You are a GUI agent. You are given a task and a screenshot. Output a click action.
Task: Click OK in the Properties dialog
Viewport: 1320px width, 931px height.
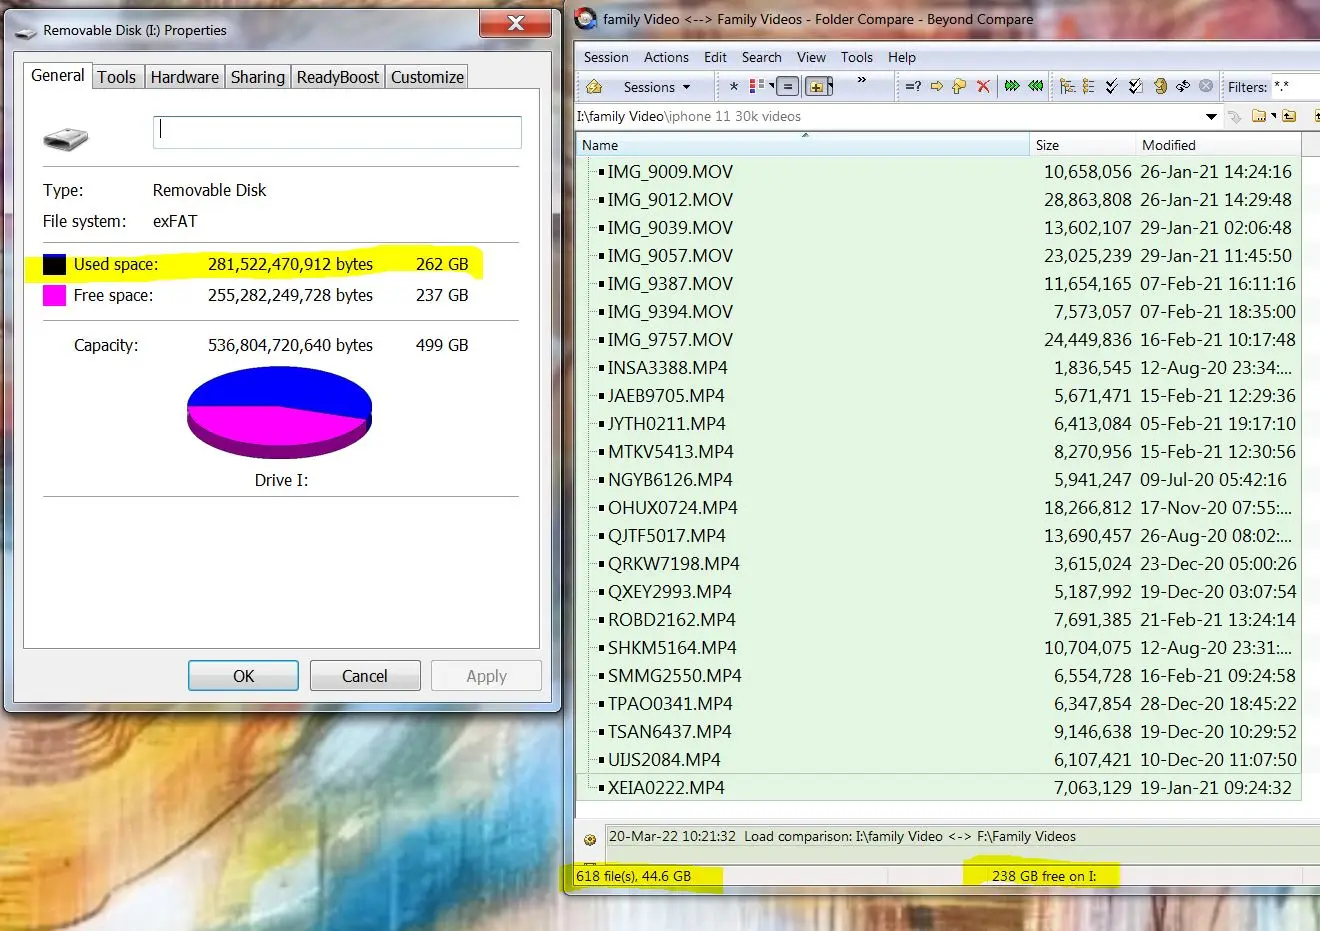click(x=243, y=676)
